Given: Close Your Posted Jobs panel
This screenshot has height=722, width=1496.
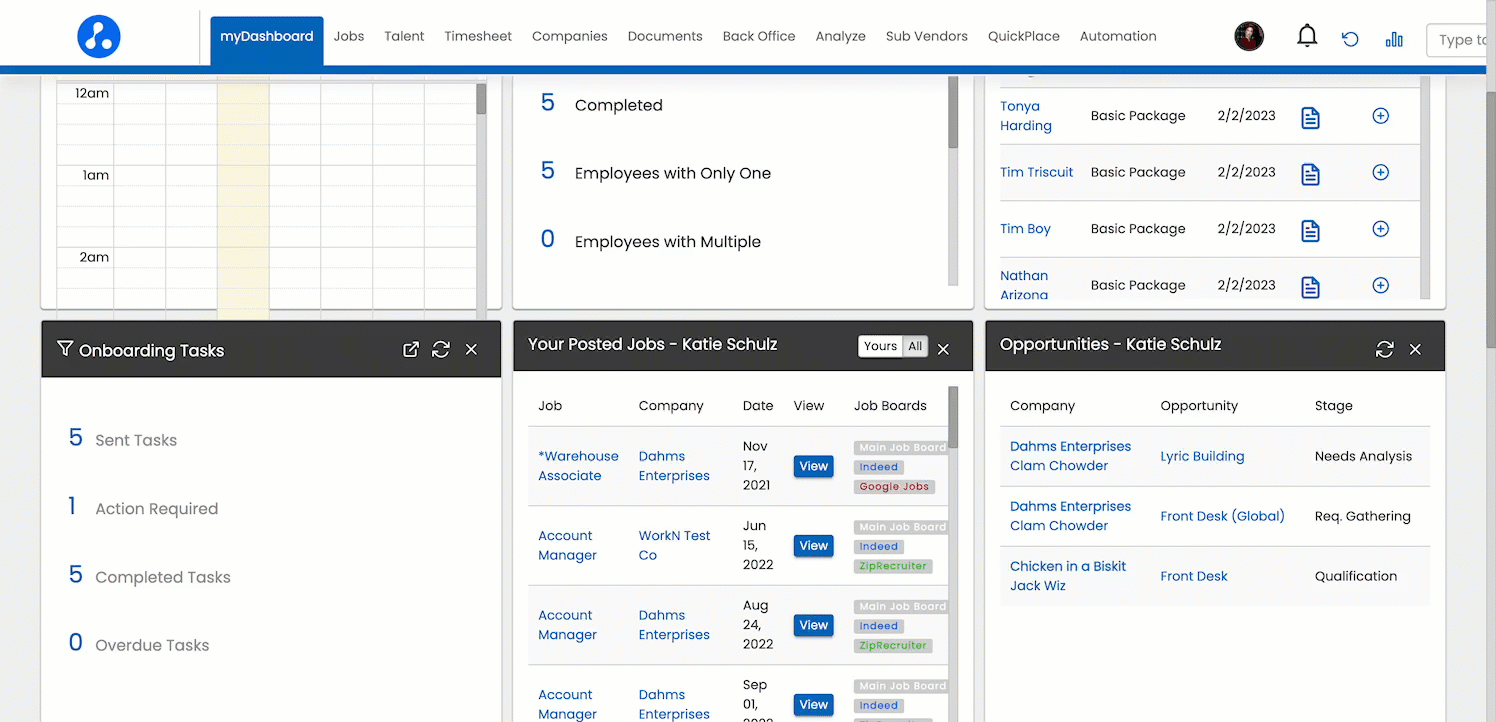Looking at the screenshot, I should pos(943,349).
